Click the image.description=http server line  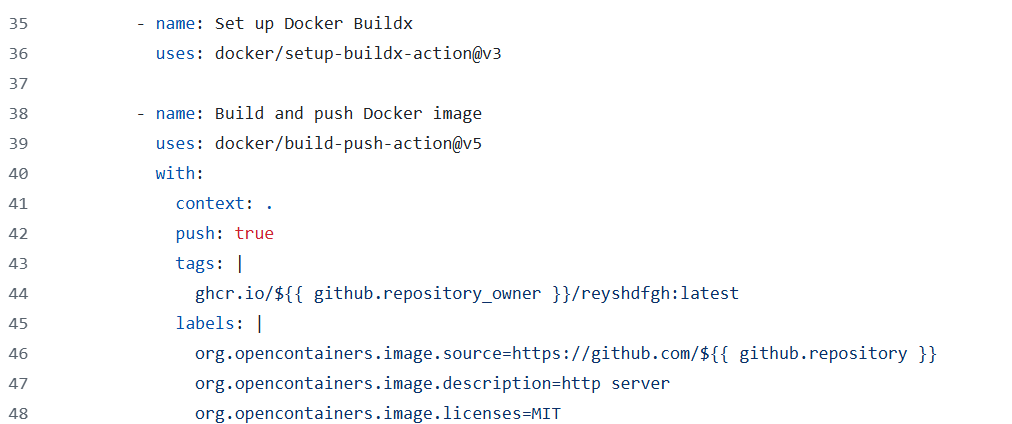click(432, 384)
